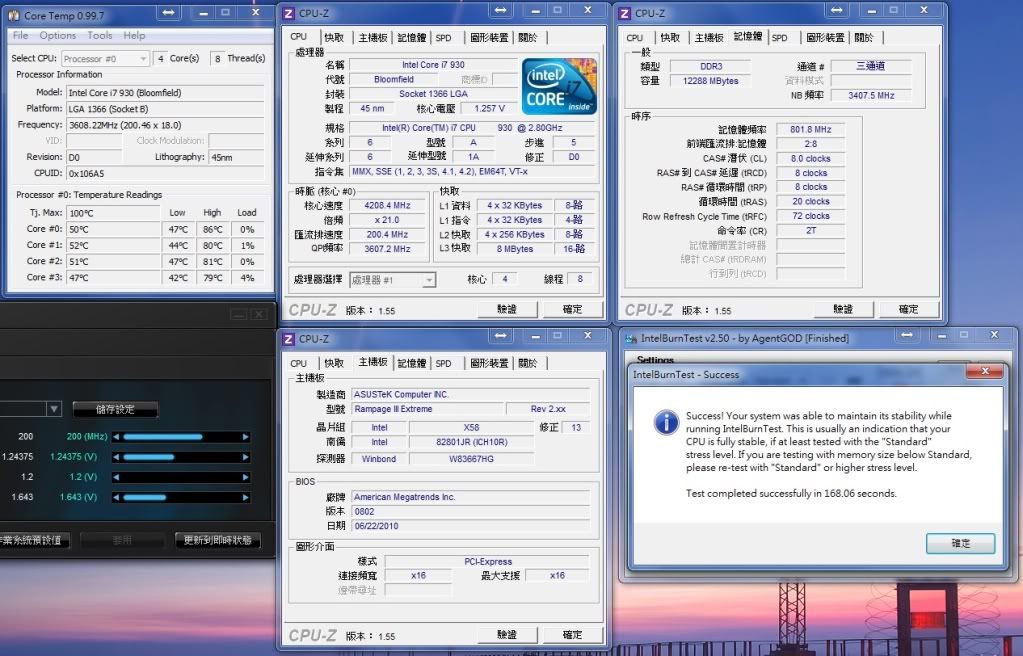Click the double-arrow button in Core Temp title bar
This screenshot has height=656, width=1023.
click(x=168, y=12)
